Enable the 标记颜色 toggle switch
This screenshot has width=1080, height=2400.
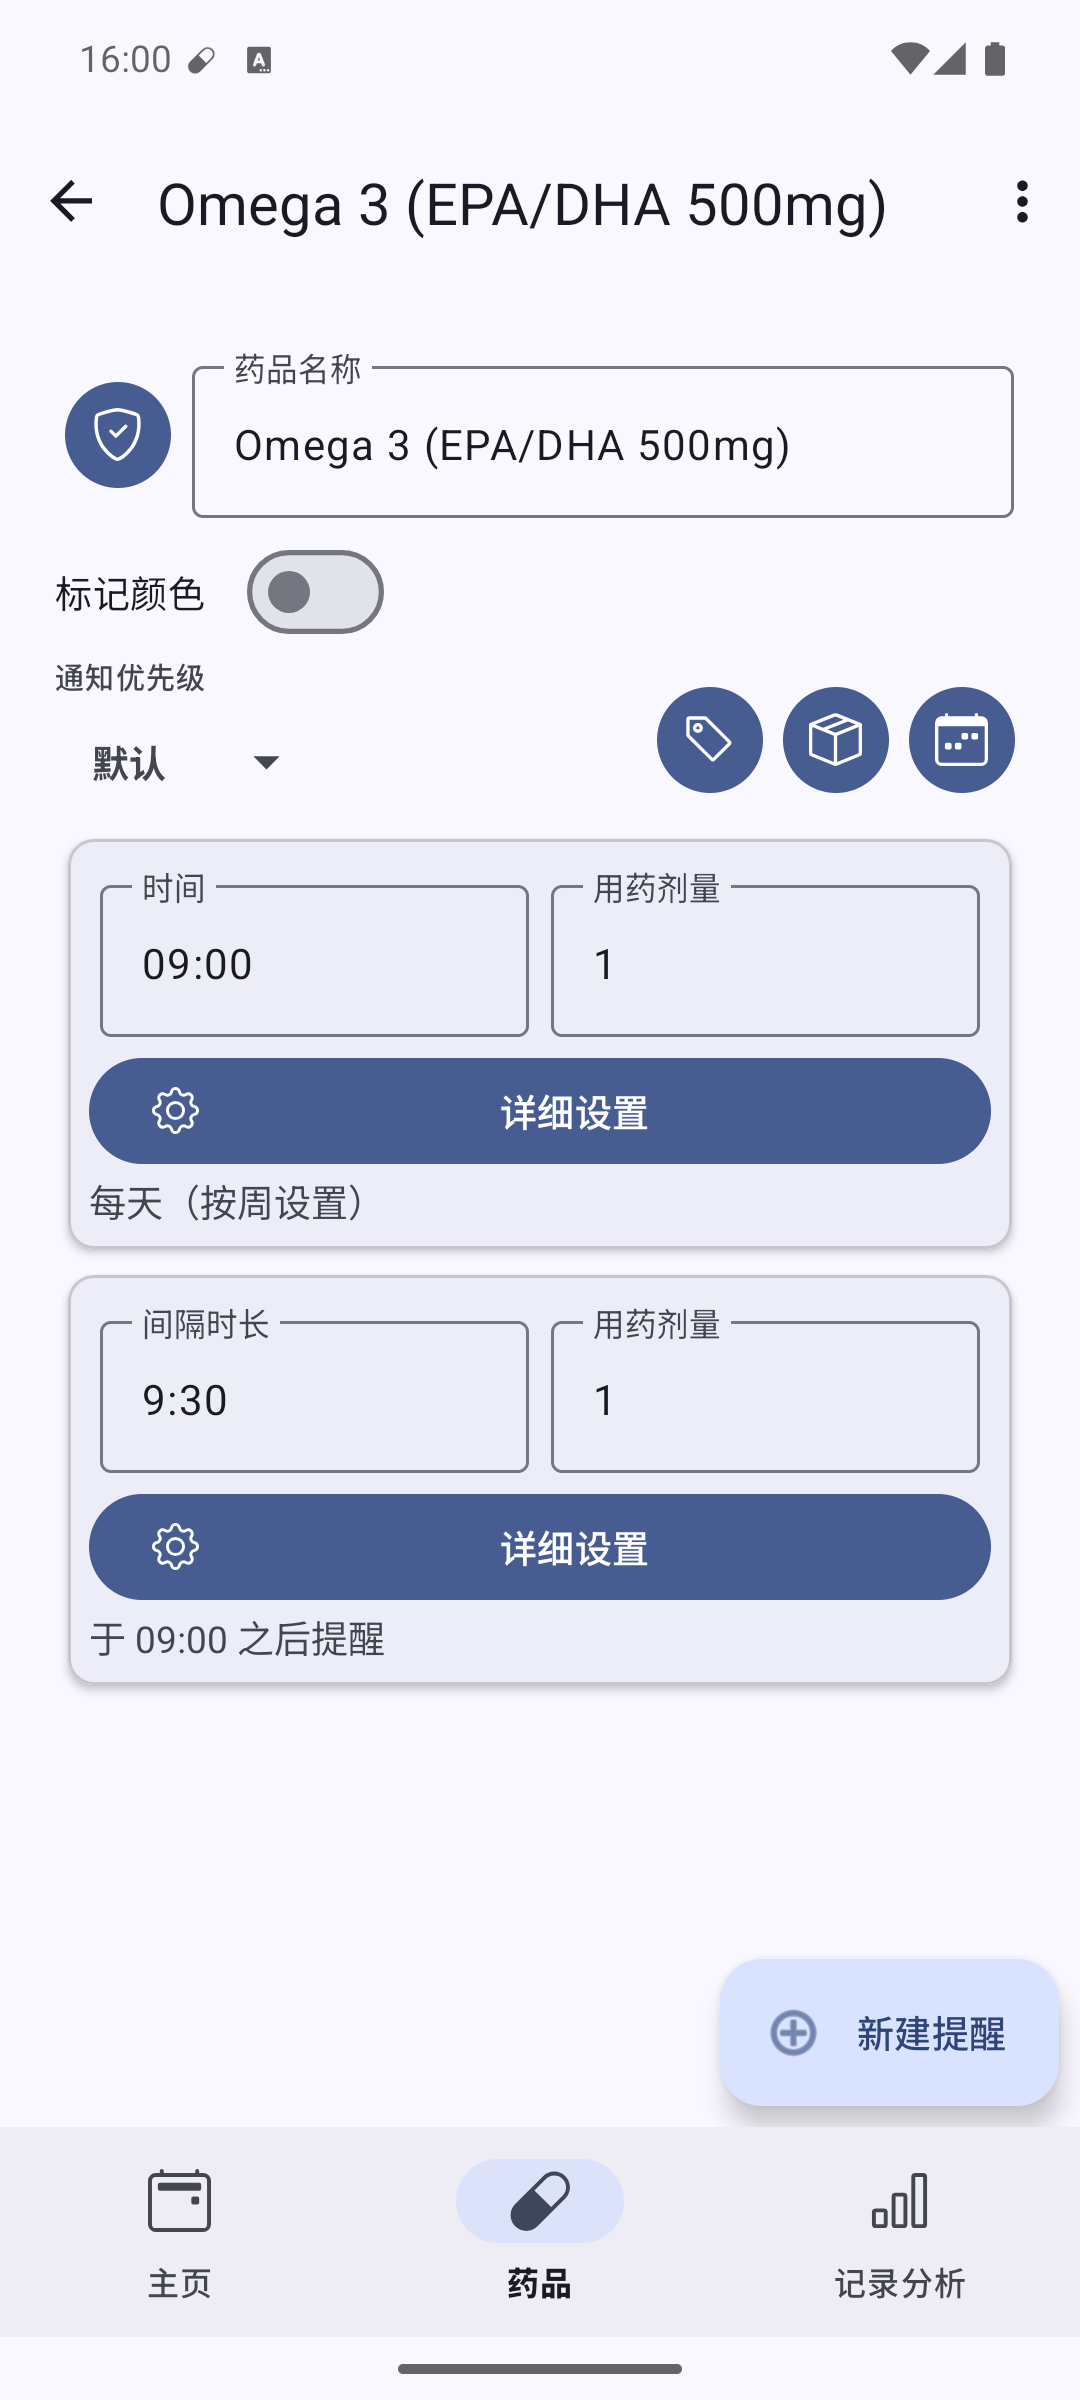[315, 592]
